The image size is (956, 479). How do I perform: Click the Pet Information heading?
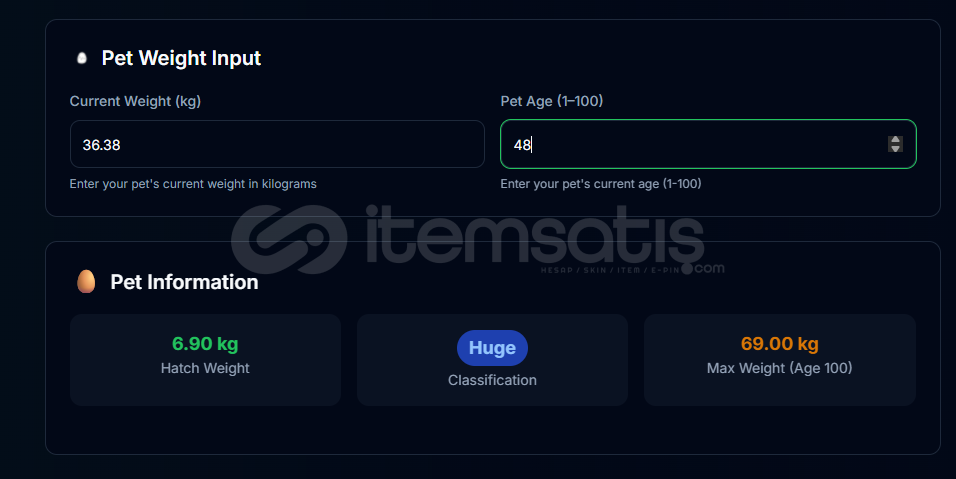[184, 282]
